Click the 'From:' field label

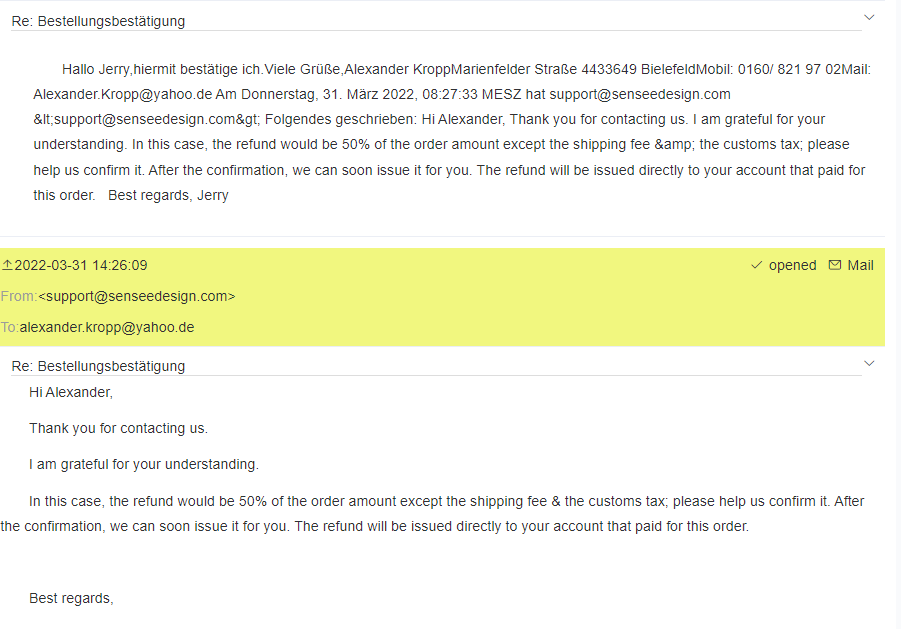click(19, 297)
